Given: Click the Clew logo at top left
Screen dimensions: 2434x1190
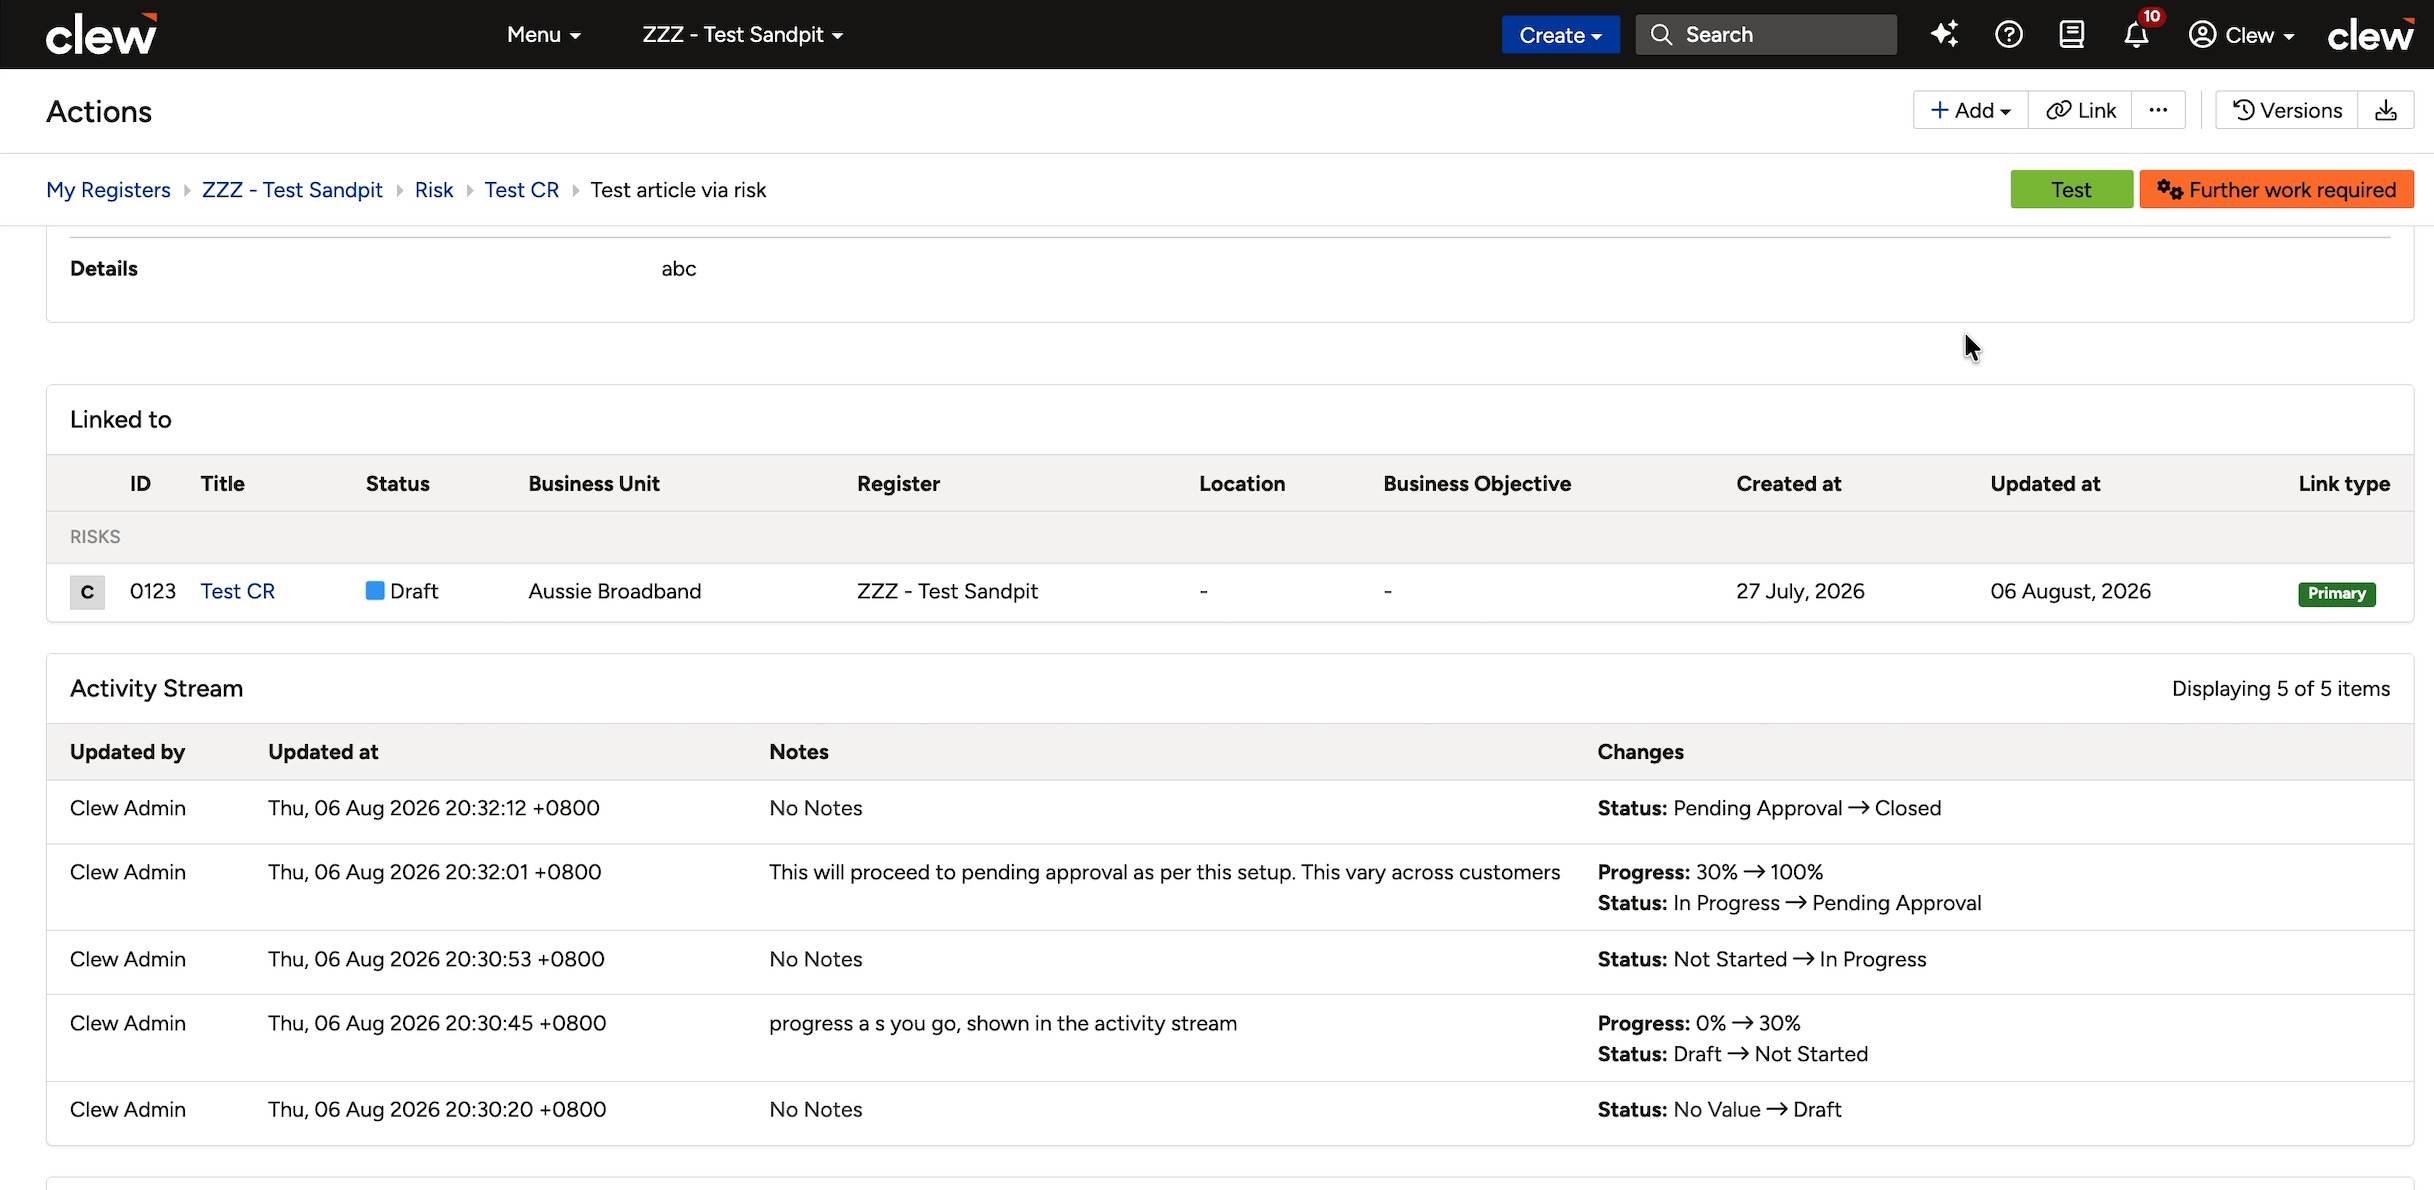Looking at the screenshot, I should (x=102, y=34).
